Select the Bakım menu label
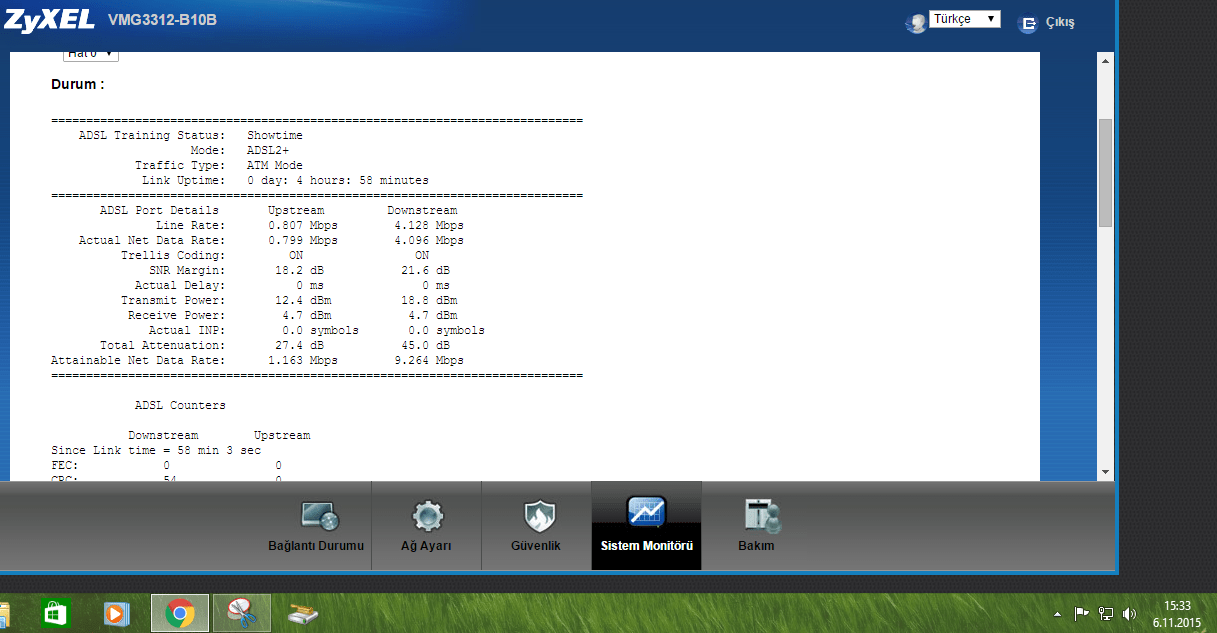This screenshot has height=633, width=1217. pyautogui.click(x=756, y=546)
